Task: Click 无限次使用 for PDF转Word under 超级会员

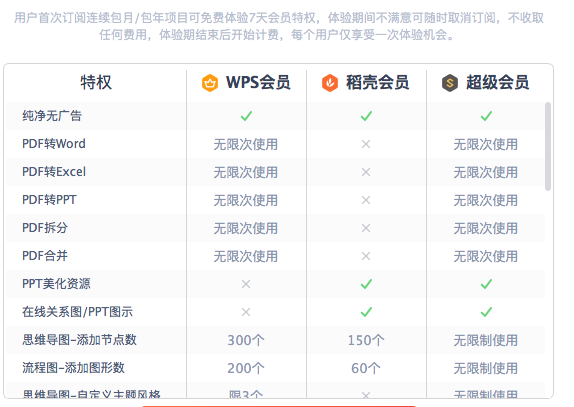Action: [x=486, y=145]
